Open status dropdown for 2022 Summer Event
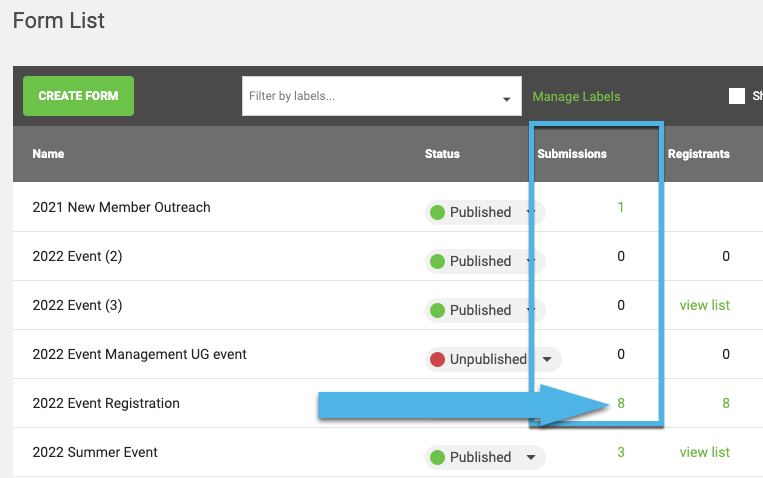Screen dimensions: 763x478 point(531,457)
